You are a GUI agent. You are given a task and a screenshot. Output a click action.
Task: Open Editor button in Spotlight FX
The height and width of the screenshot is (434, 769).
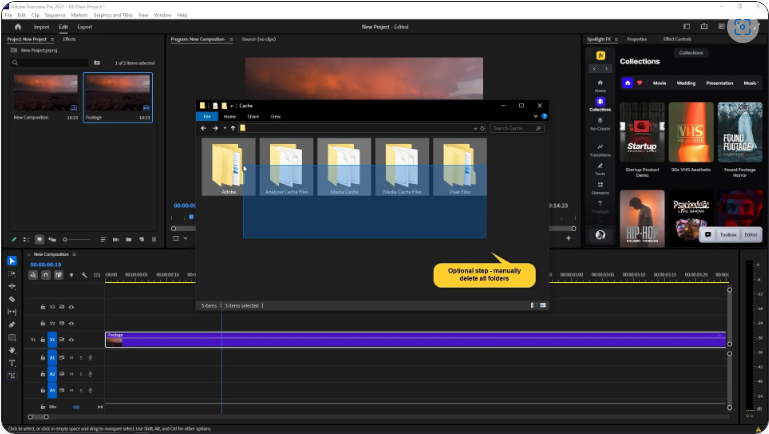pos(751,235)
